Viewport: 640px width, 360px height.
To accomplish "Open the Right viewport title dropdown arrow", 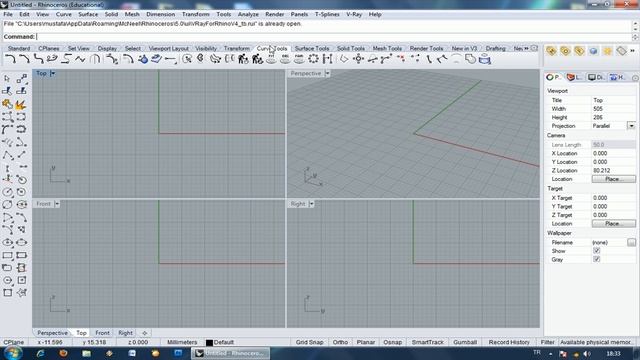I will click(311, 204).
